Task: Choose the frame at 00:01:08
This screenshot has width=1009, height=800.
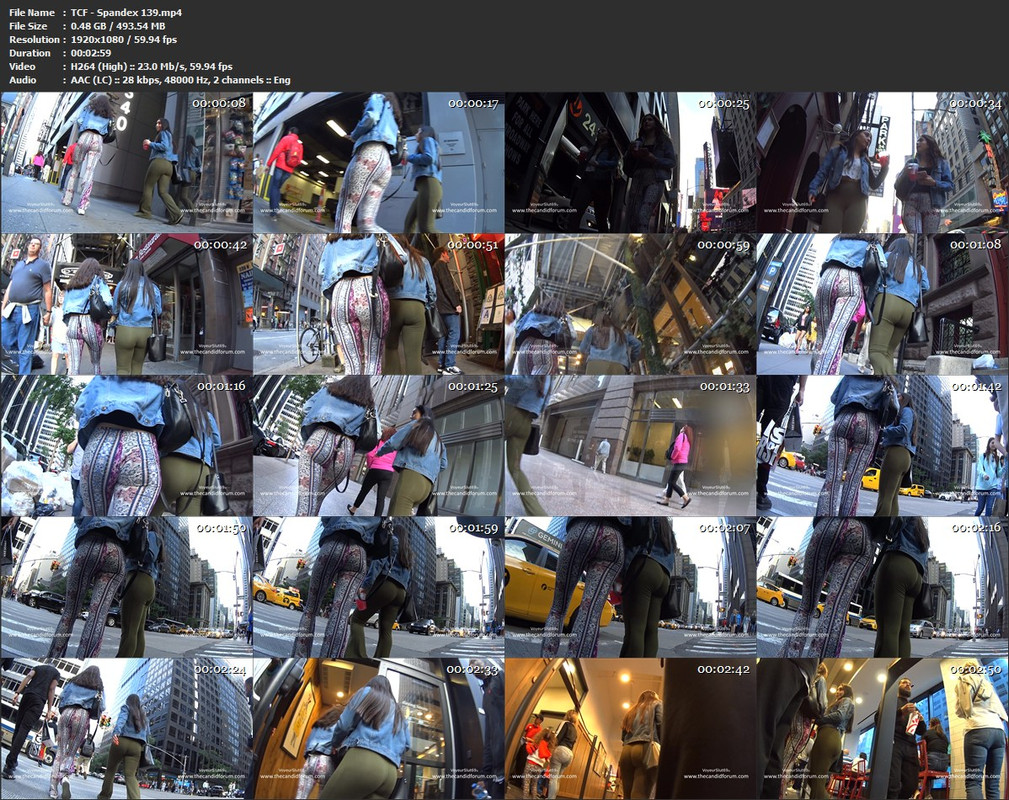Action: 882,304
